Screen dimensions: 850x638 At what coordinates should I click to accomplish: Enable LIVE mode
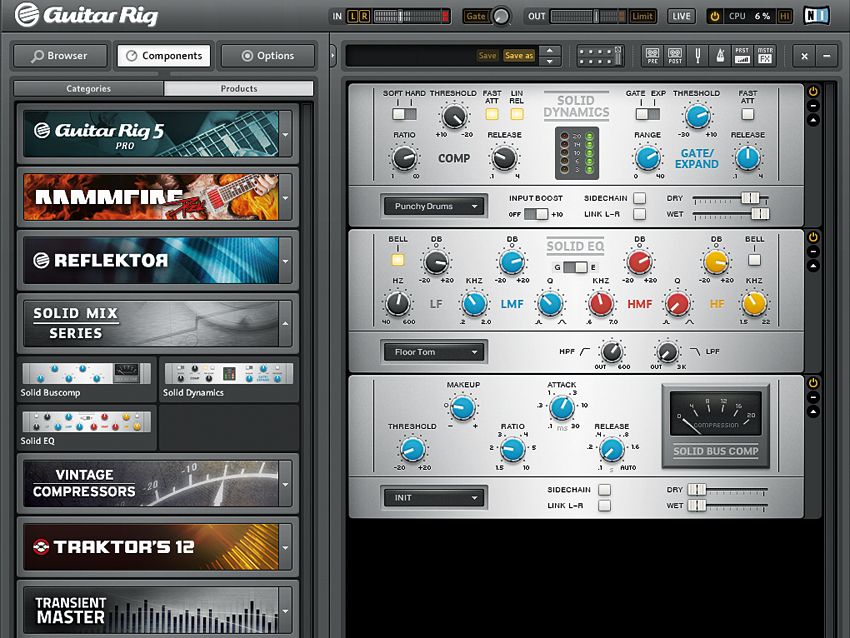click(x=680, y=15)
